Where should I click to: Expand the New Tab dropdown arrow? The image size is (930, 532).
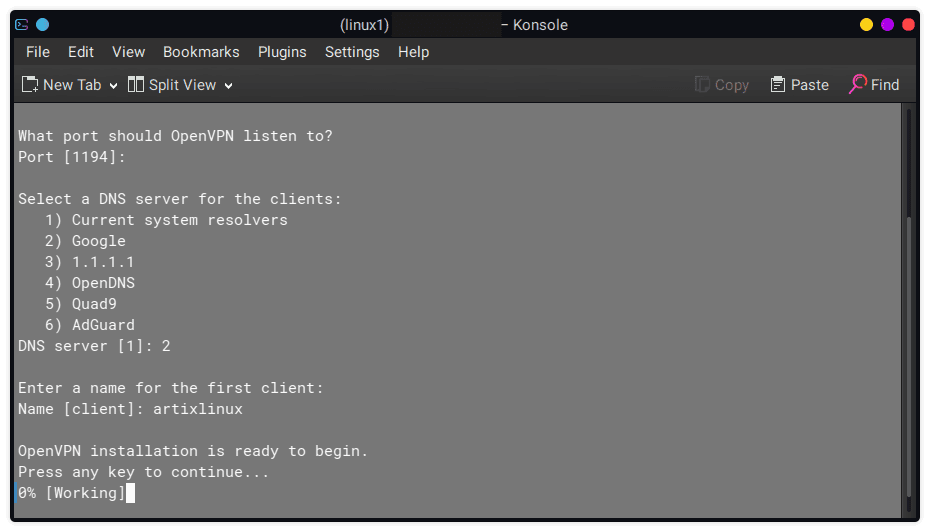(113, 86)
